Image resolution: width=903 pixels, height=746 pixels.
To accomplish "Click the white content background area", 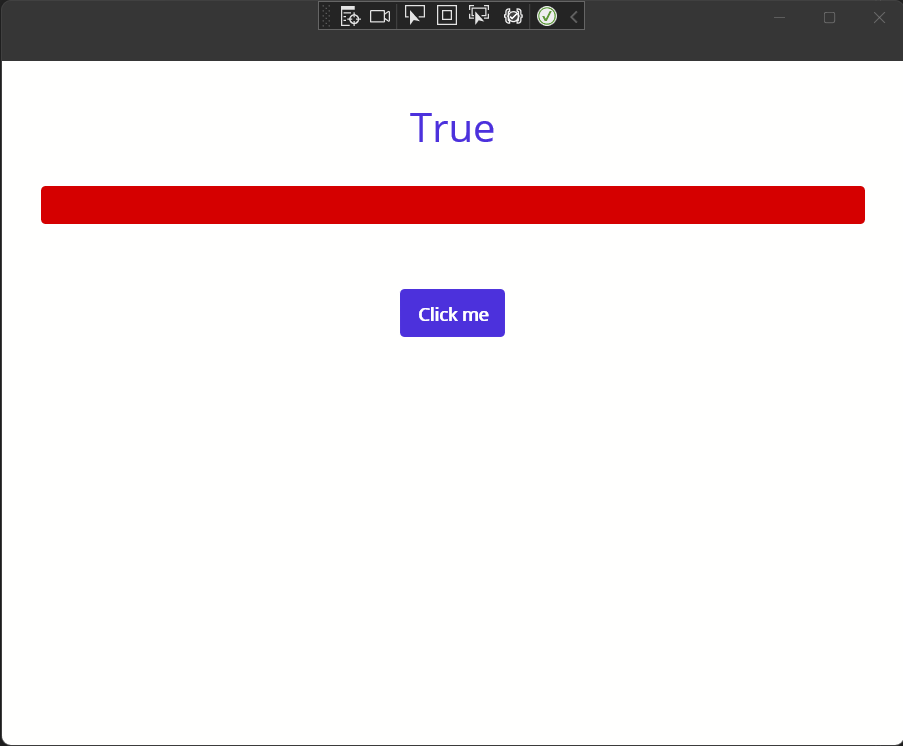I will (x=452, y=500).
